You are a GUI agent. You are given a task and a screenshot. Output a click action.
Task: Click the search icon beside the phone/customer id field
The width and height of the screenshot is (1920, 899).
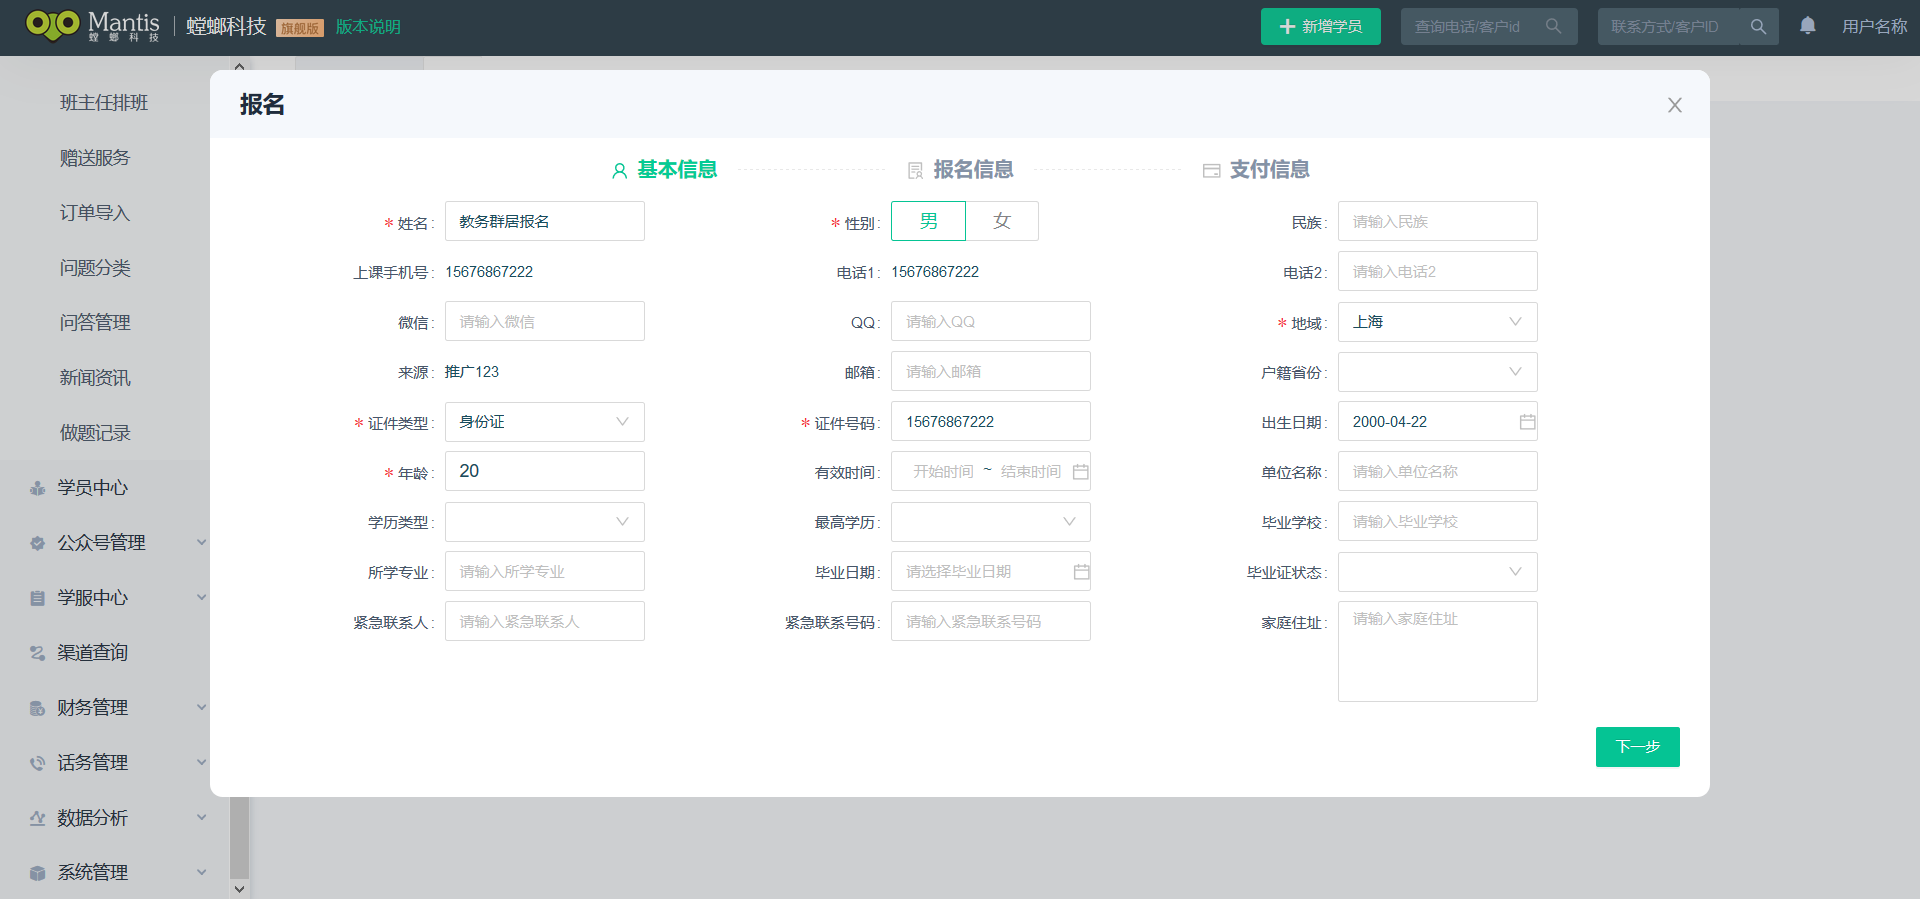tap(1553, 26)
